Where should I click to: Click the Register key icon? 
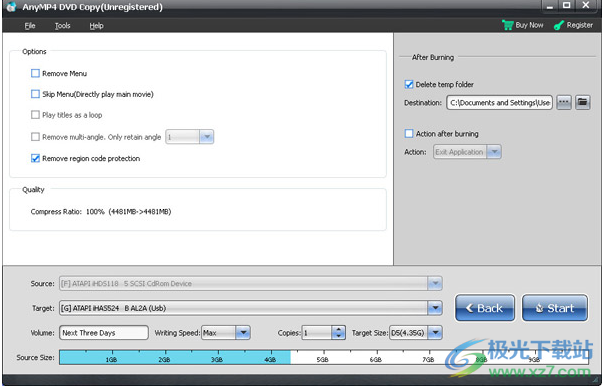pyautogui.click(x=559, y=25)
